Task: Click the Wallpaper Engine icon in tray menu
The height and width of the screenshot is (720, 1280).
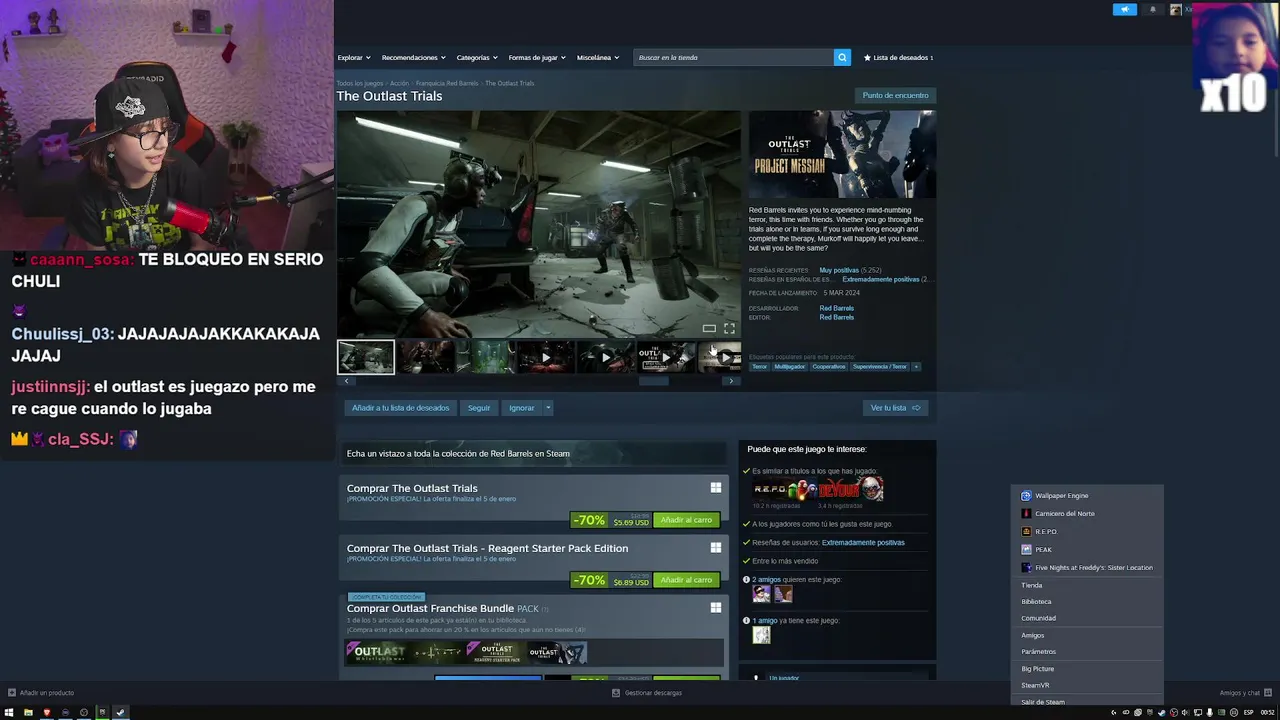Action: click(1026, 496)
